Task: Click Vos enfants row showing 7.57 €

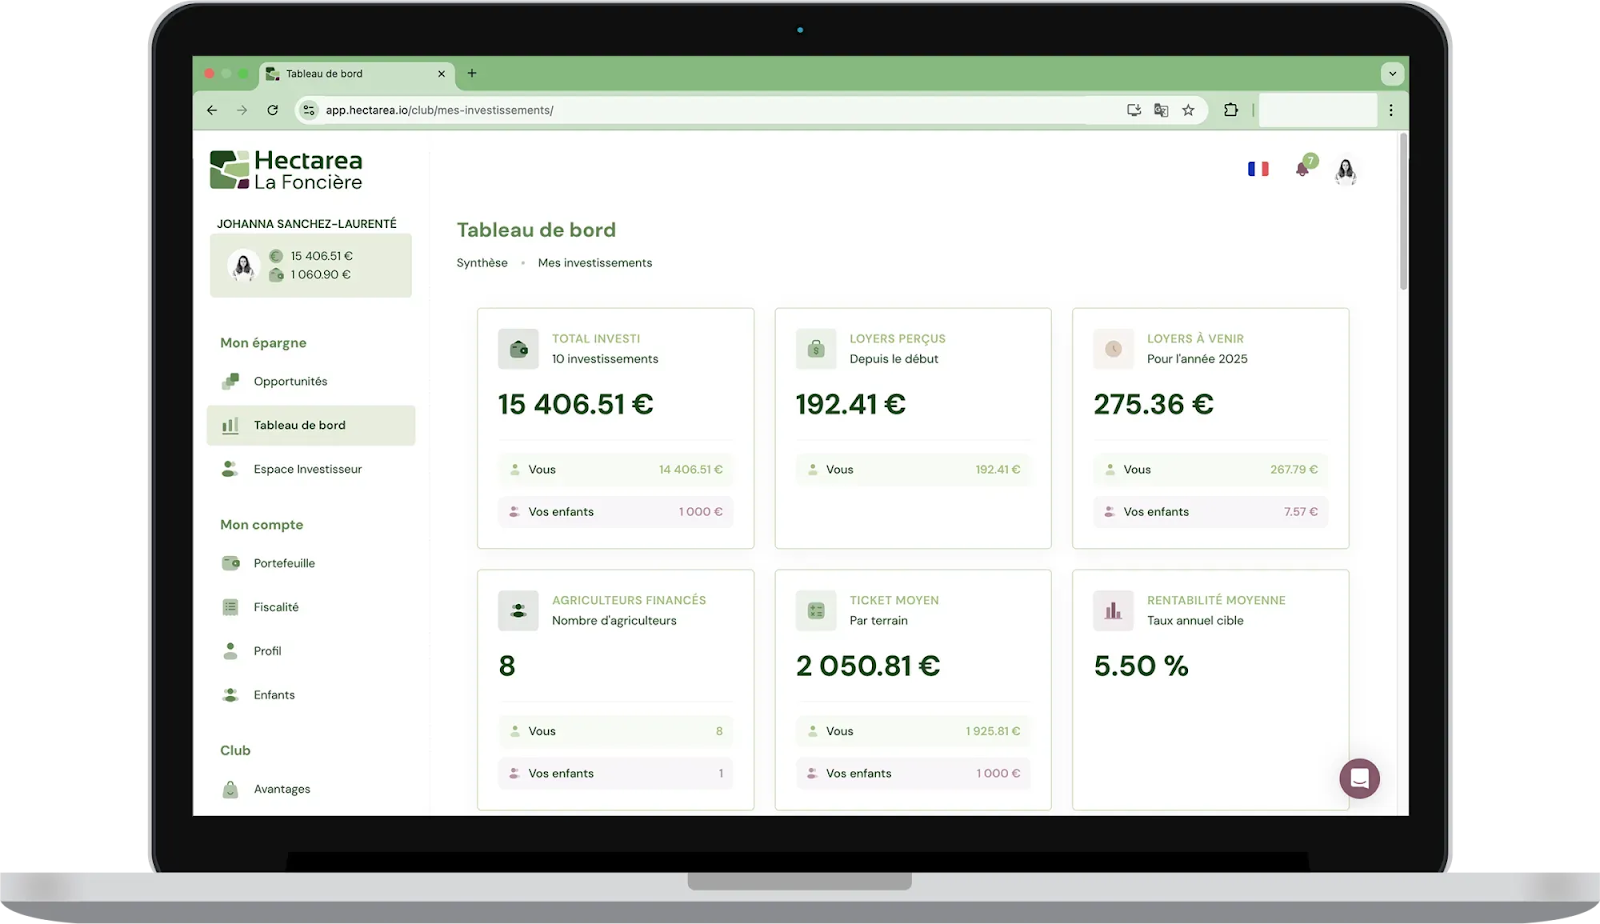Action: pyautogui.click(x=1211, y=511)
